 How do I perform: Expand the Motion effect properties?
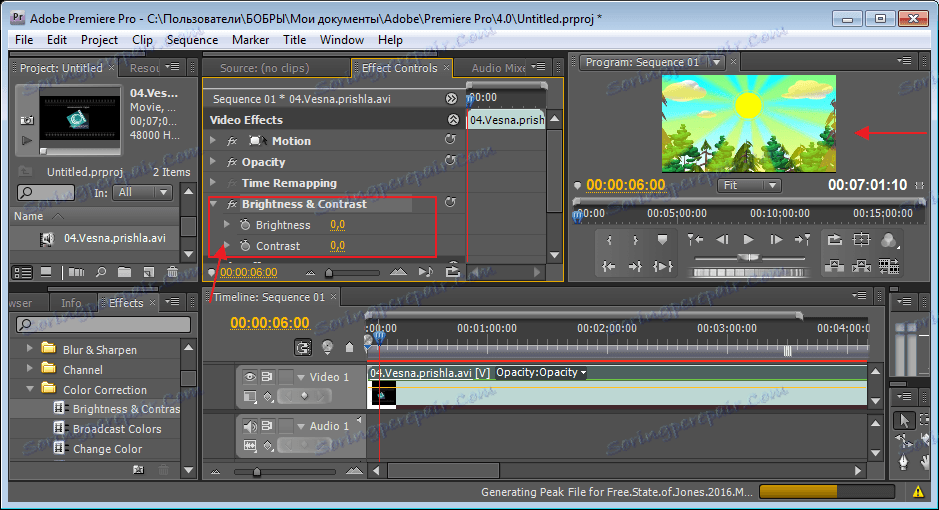pos(213,141)
